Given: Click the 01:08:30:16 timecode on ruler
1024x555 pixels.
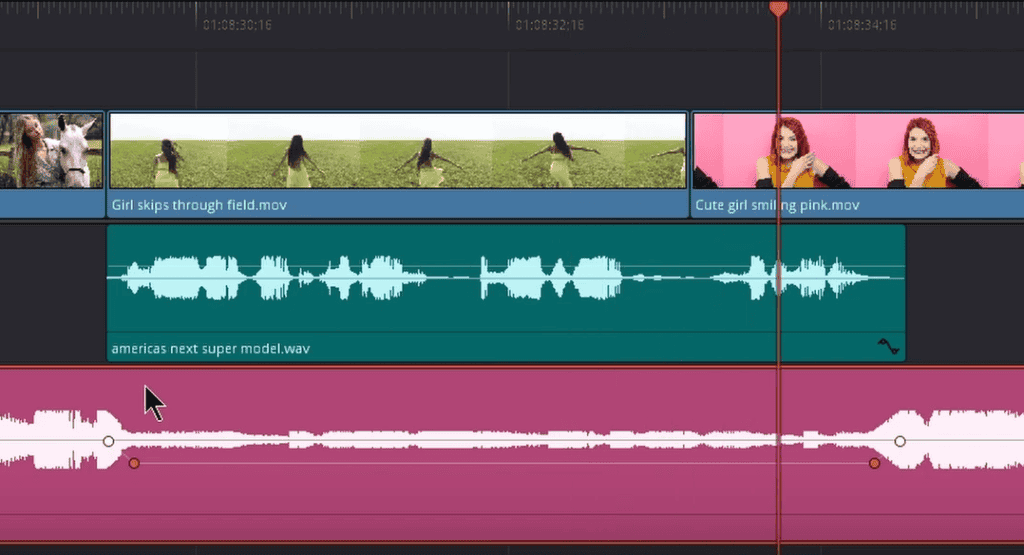Looking at the screenshot, I should pos(237,25).
